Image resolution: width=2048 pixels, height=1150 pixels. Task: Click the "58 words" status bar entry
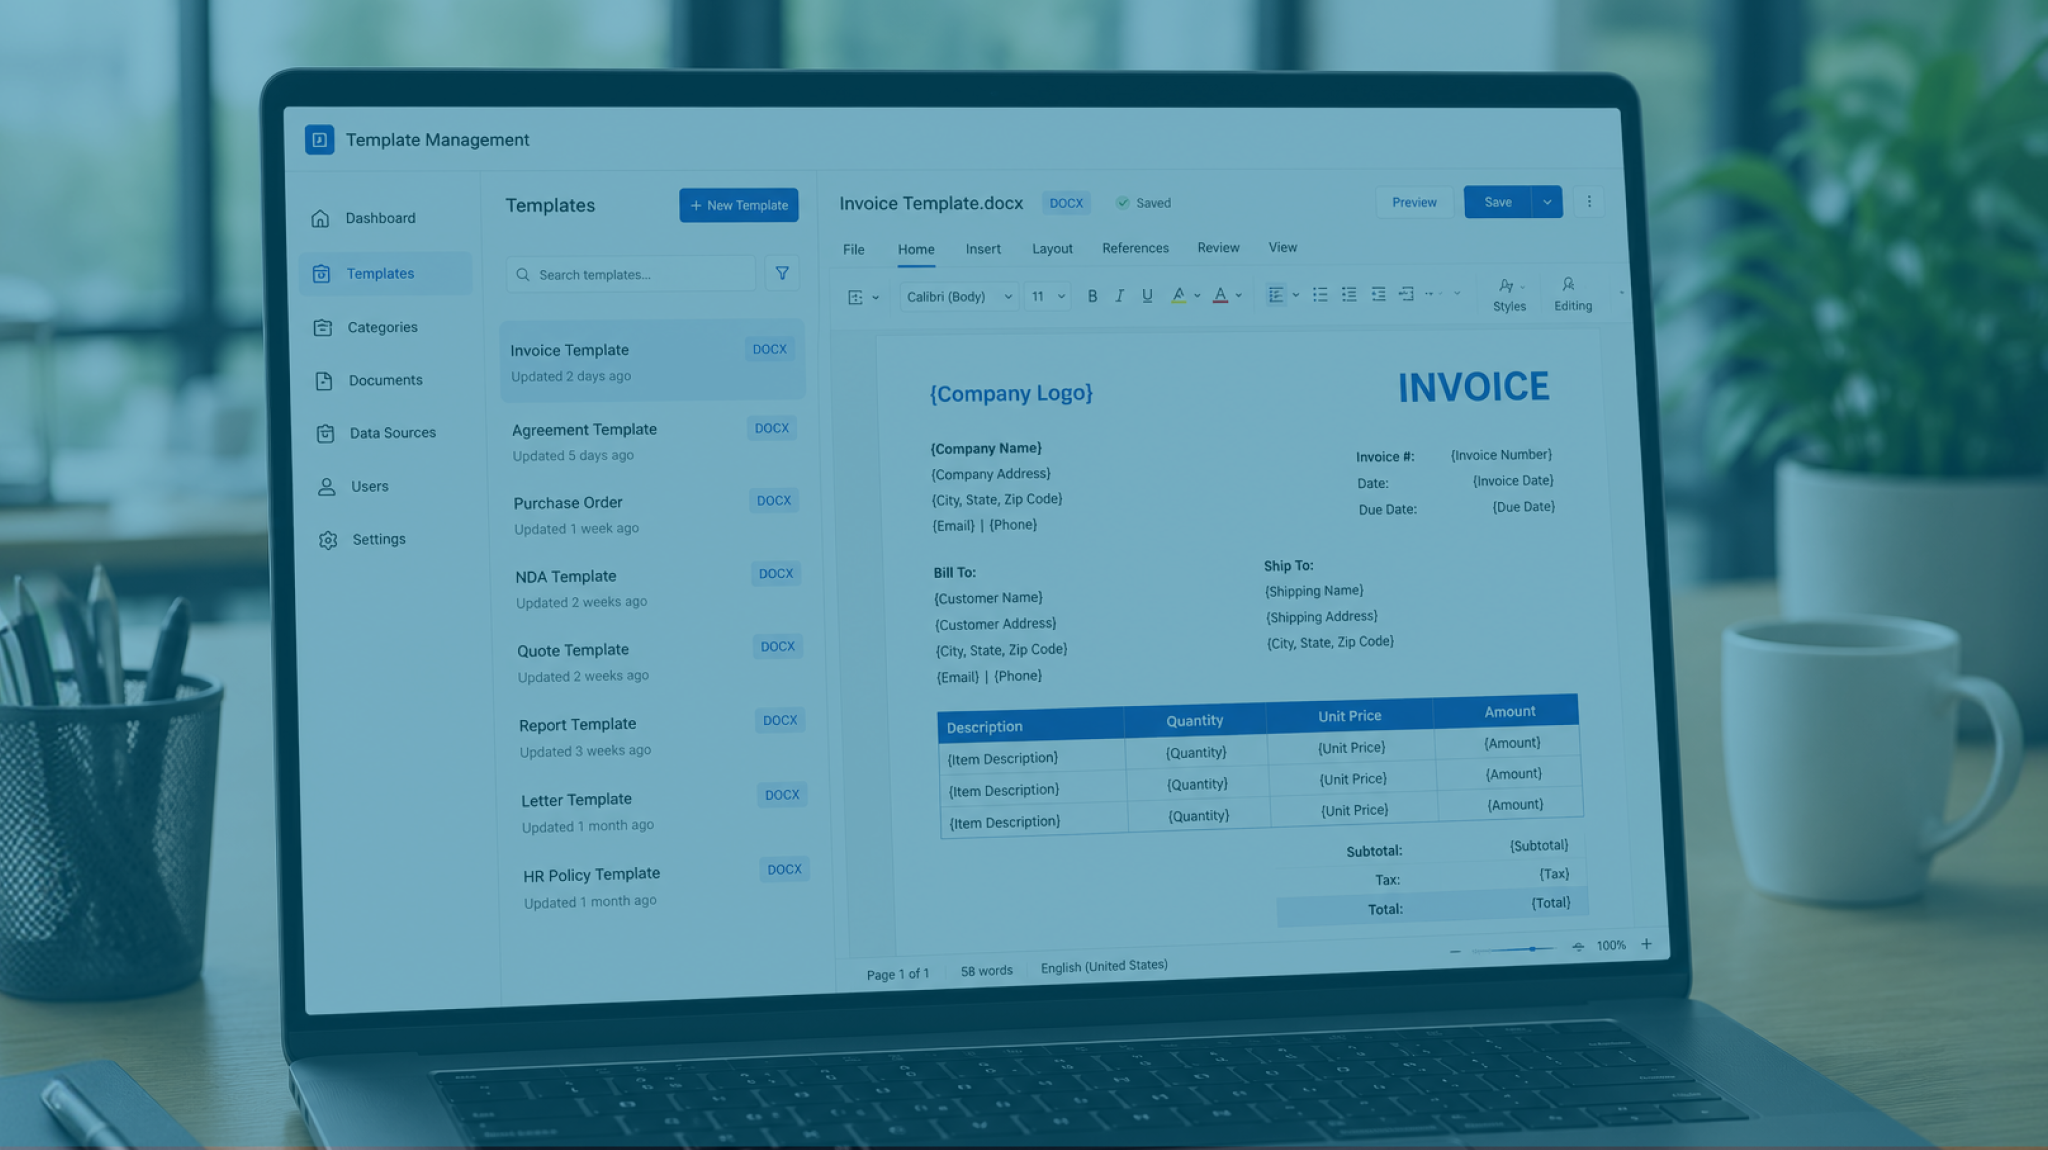click(x=987, y=971)
